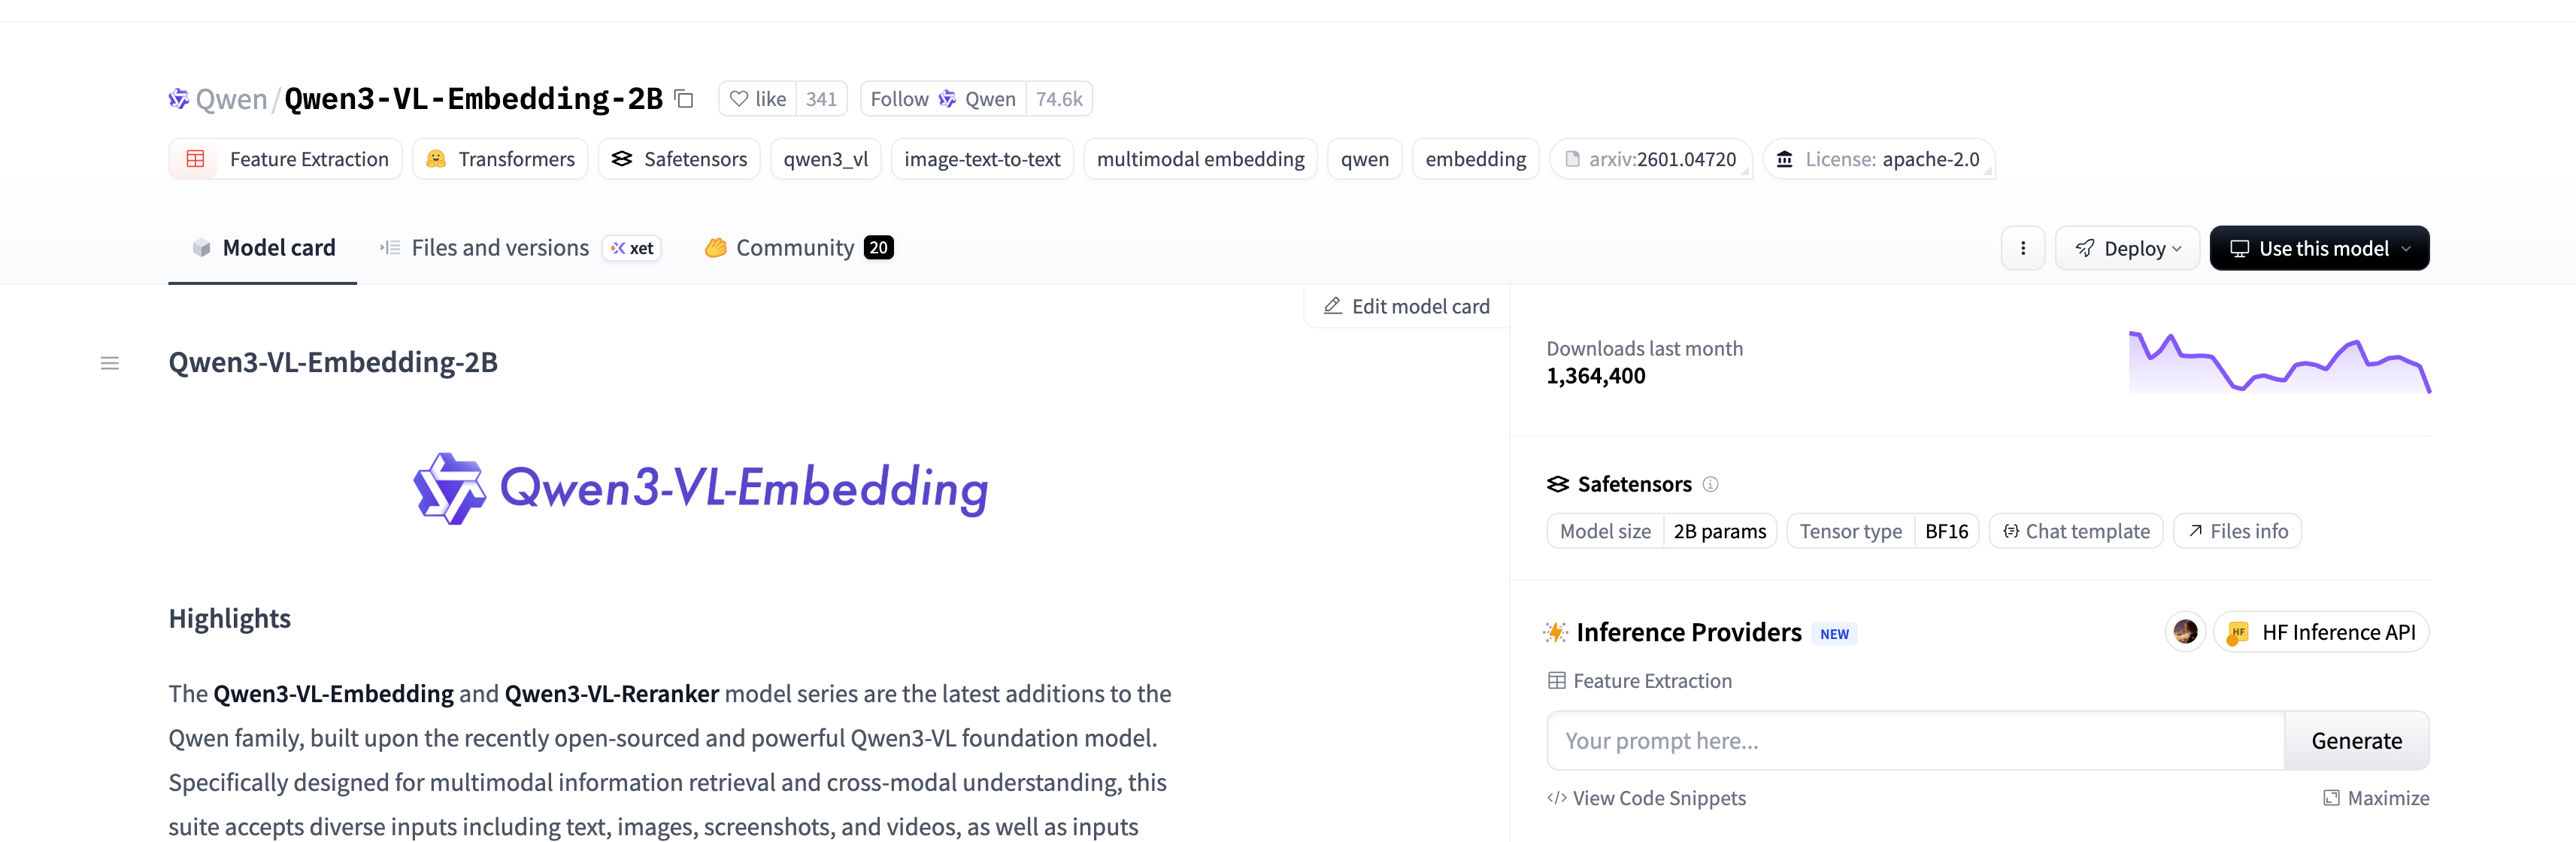Click the Qwen organization logo icon
2576x842 pixels.
pyautogui.click(x=178, y=98)
